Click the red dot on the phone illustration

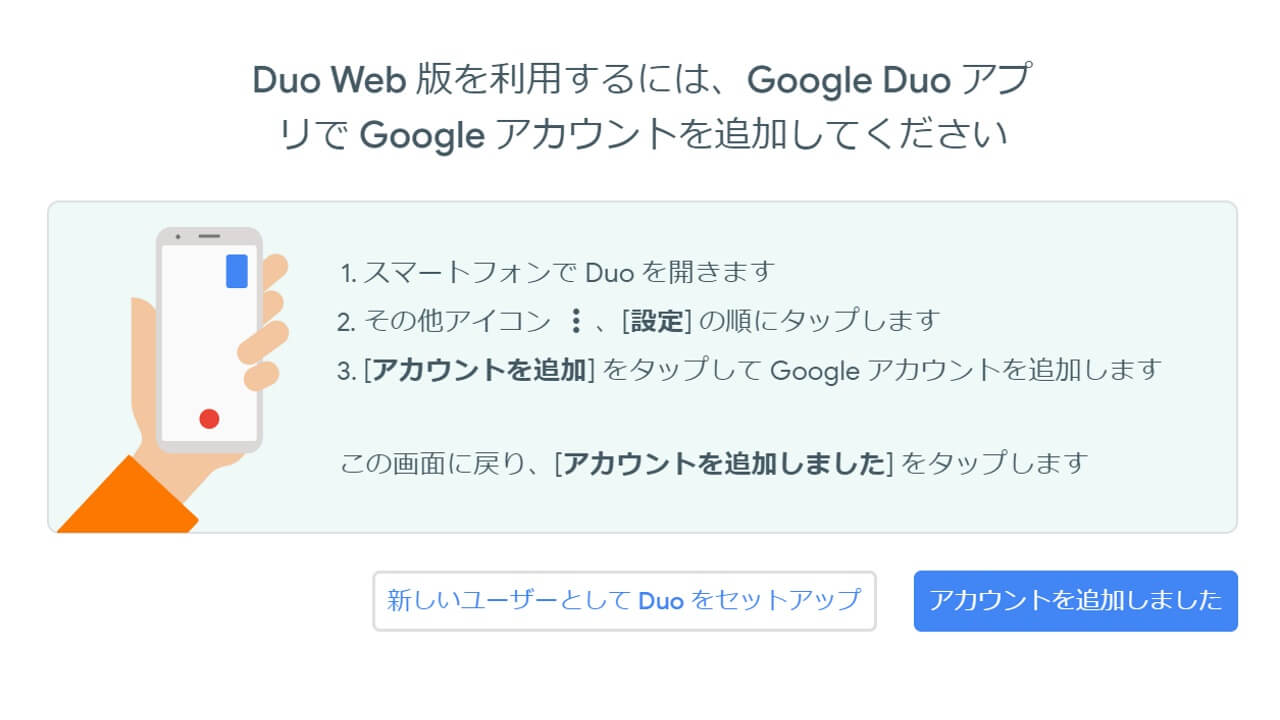[209, 419]
